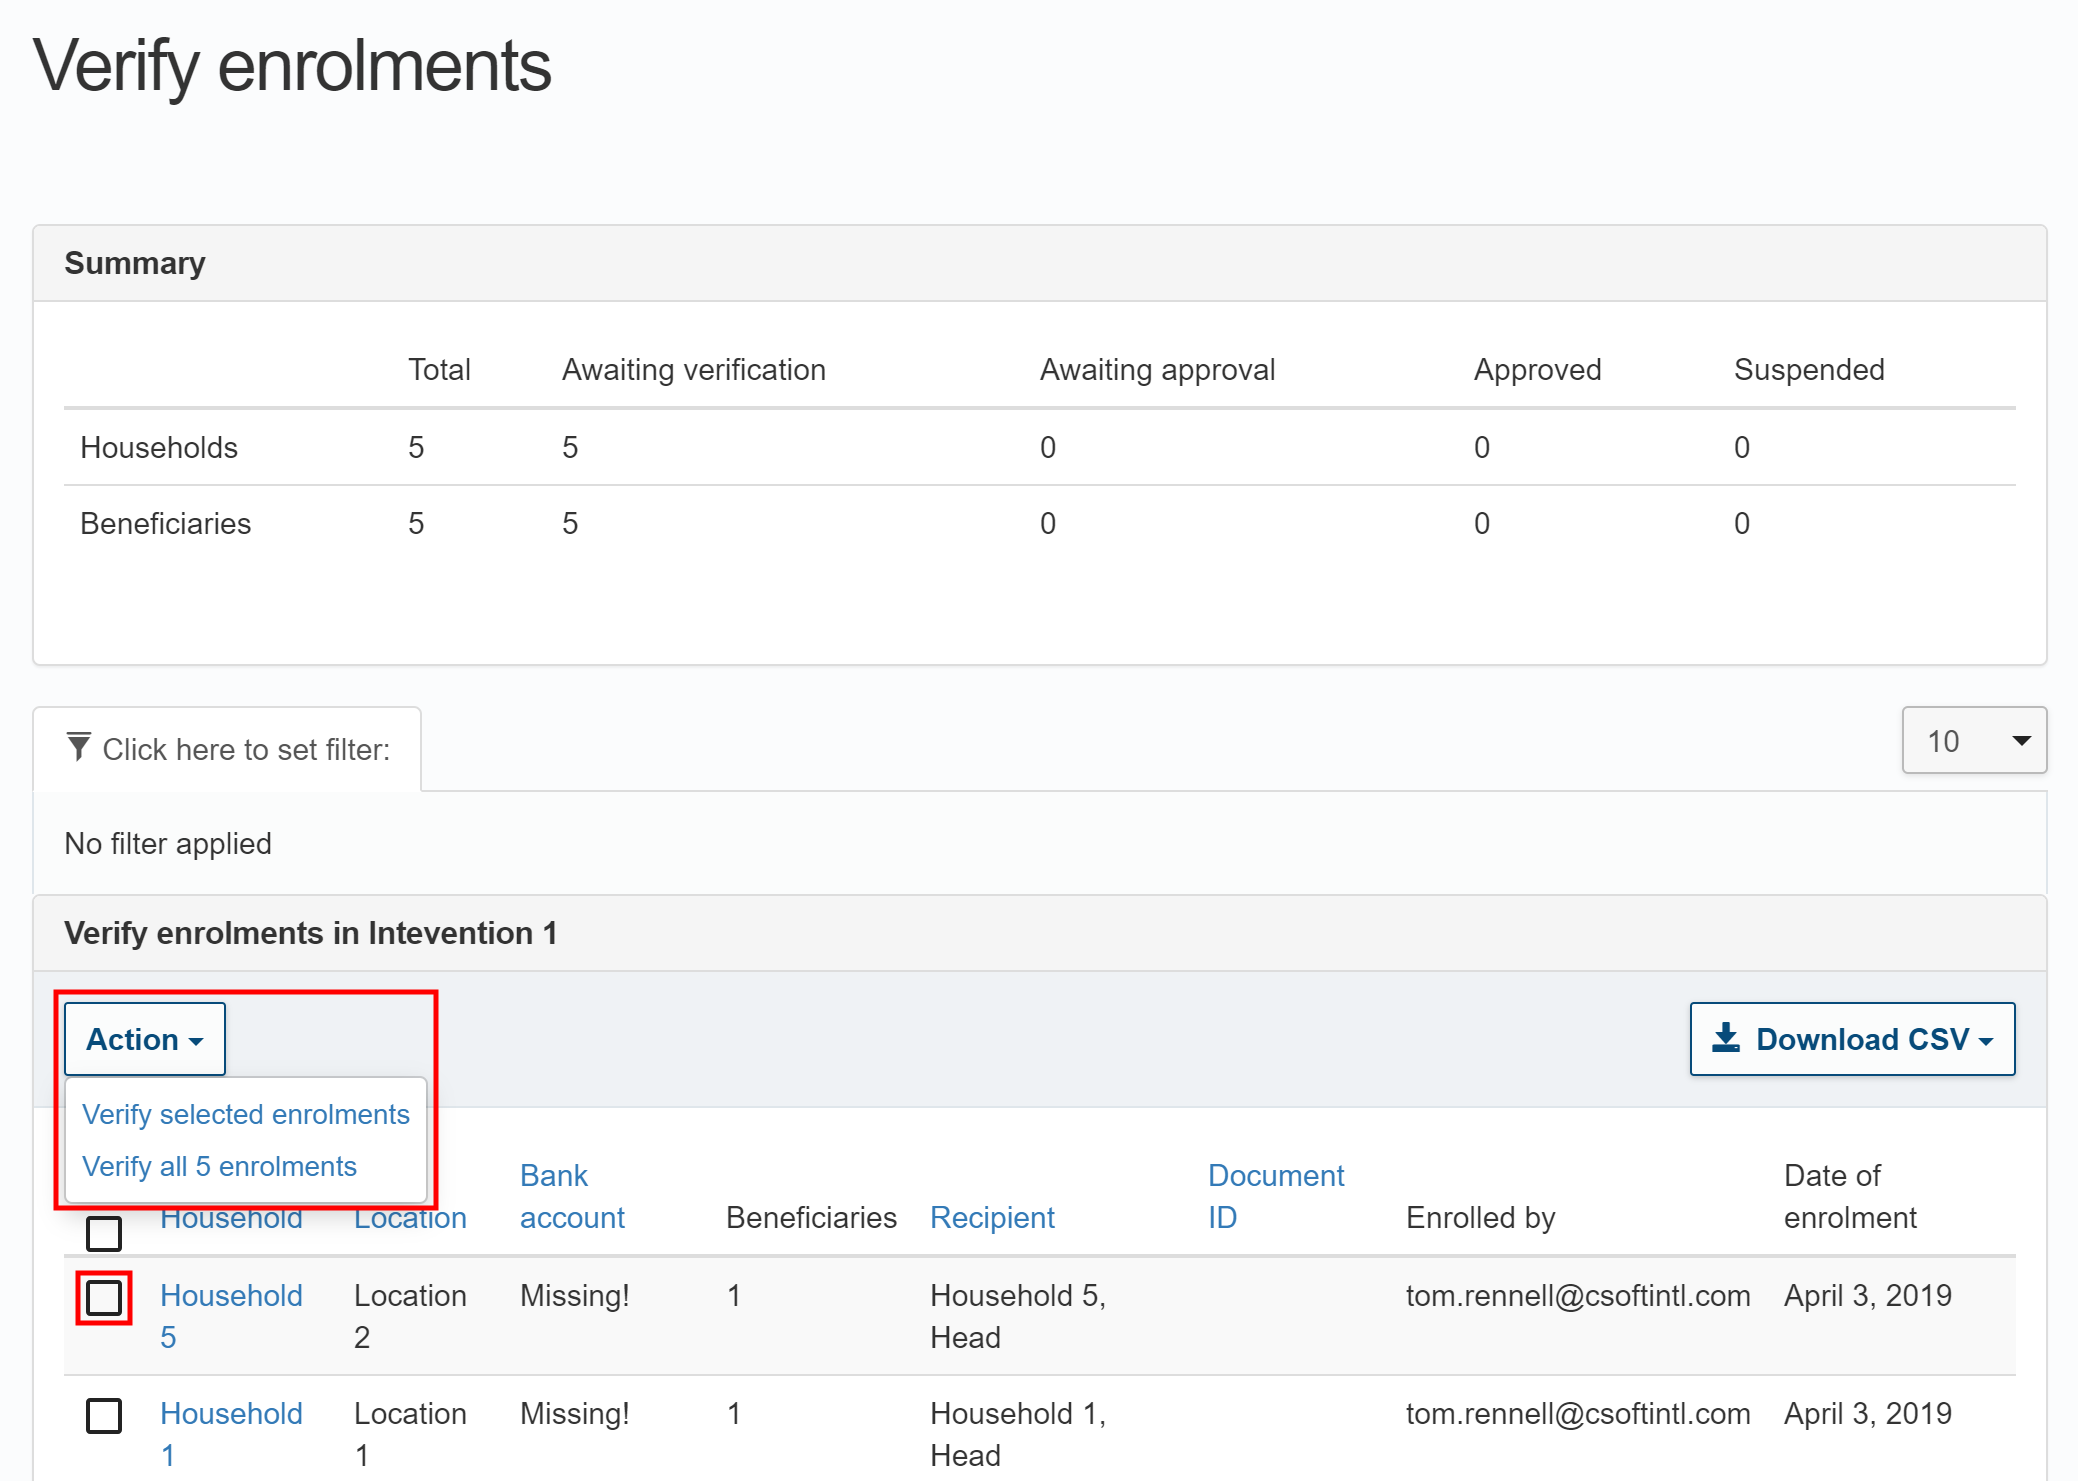Click the Action button caret arrow

[x=196, y=1042]
